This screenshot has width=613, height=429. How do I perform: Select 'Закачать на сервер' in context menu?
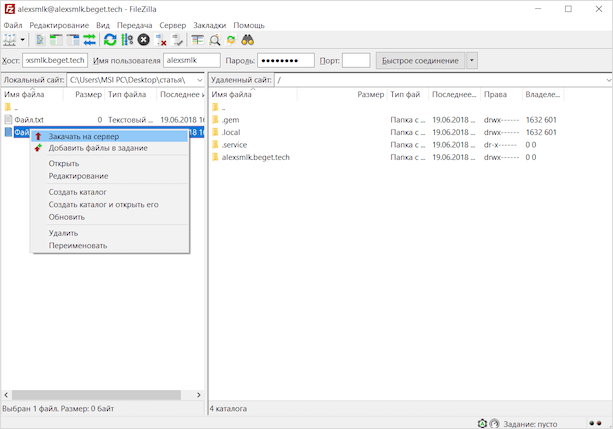click(84, 136)
